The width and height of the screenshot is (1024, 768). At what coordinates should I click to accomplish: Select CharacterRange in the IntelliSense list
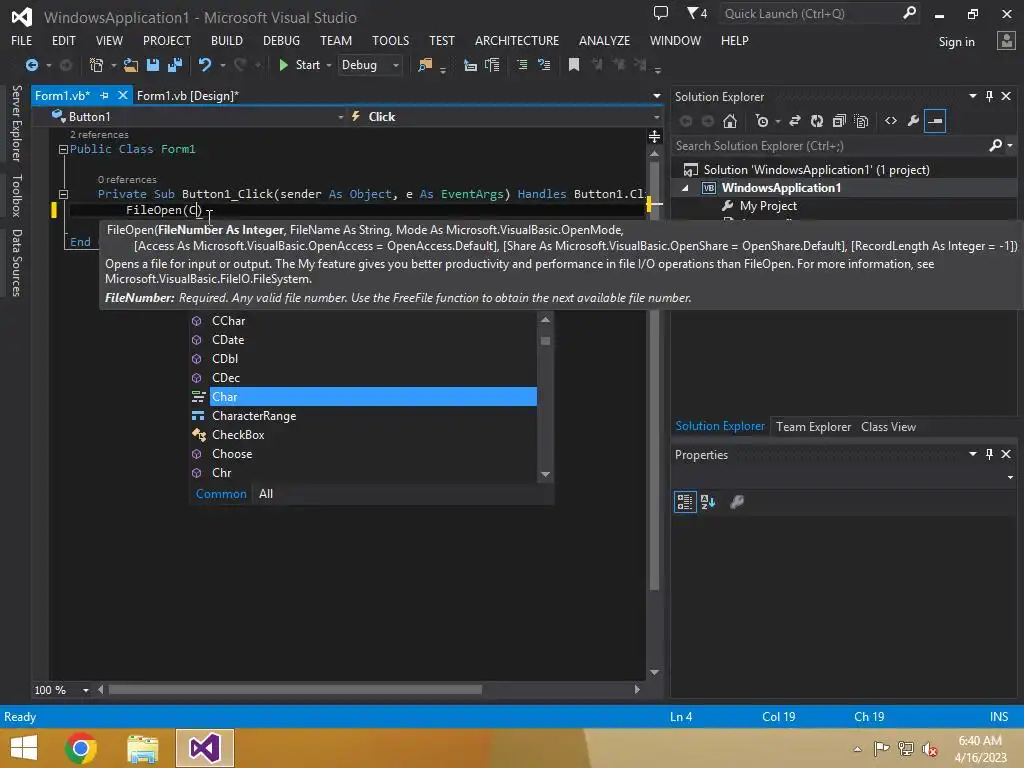pos(363,415)
